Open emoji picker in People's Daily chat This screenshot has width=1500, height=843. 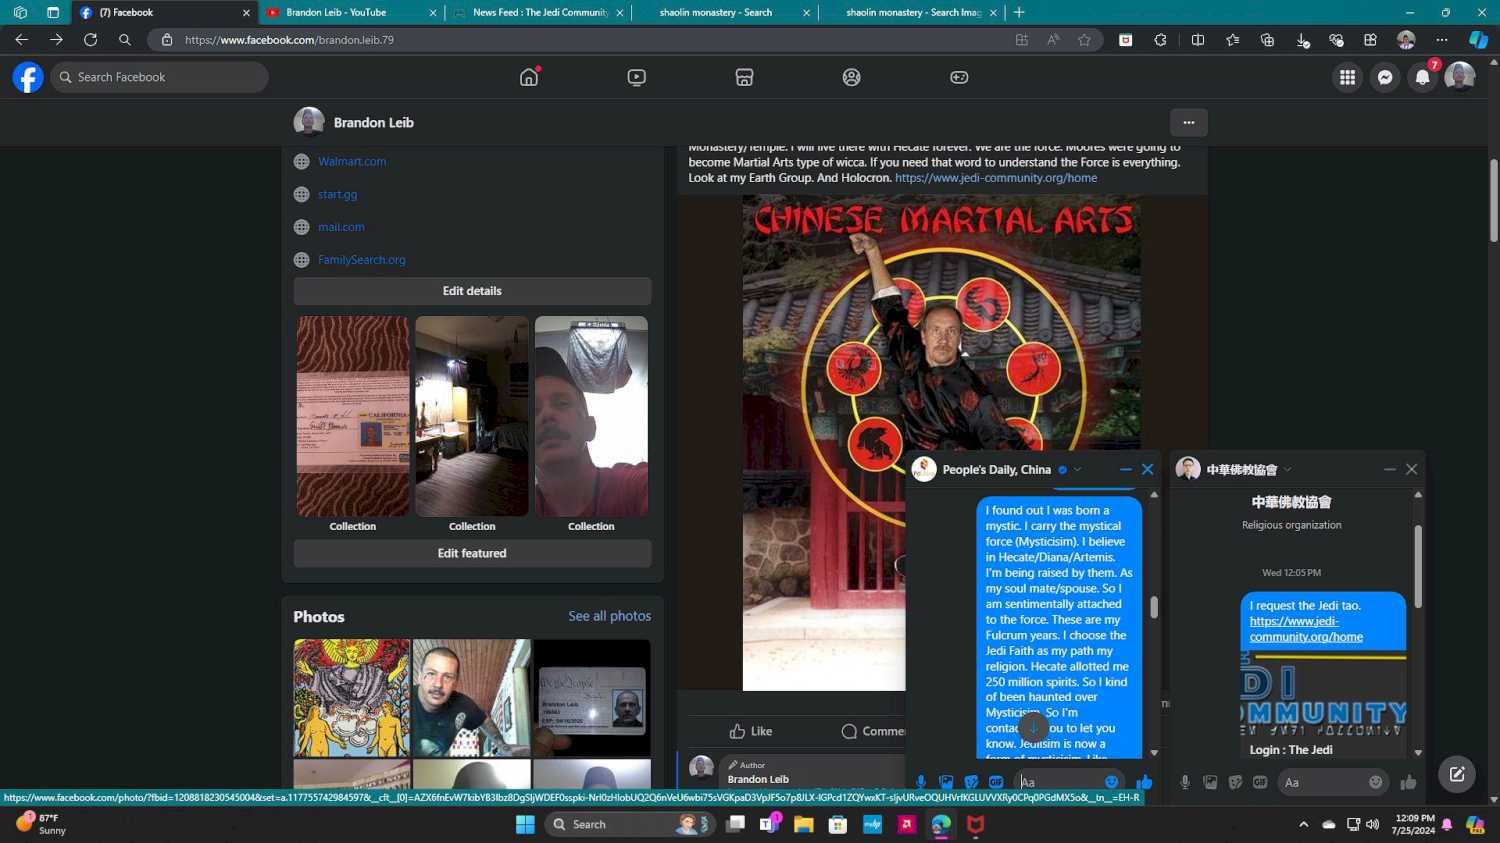coord(1111,782)
